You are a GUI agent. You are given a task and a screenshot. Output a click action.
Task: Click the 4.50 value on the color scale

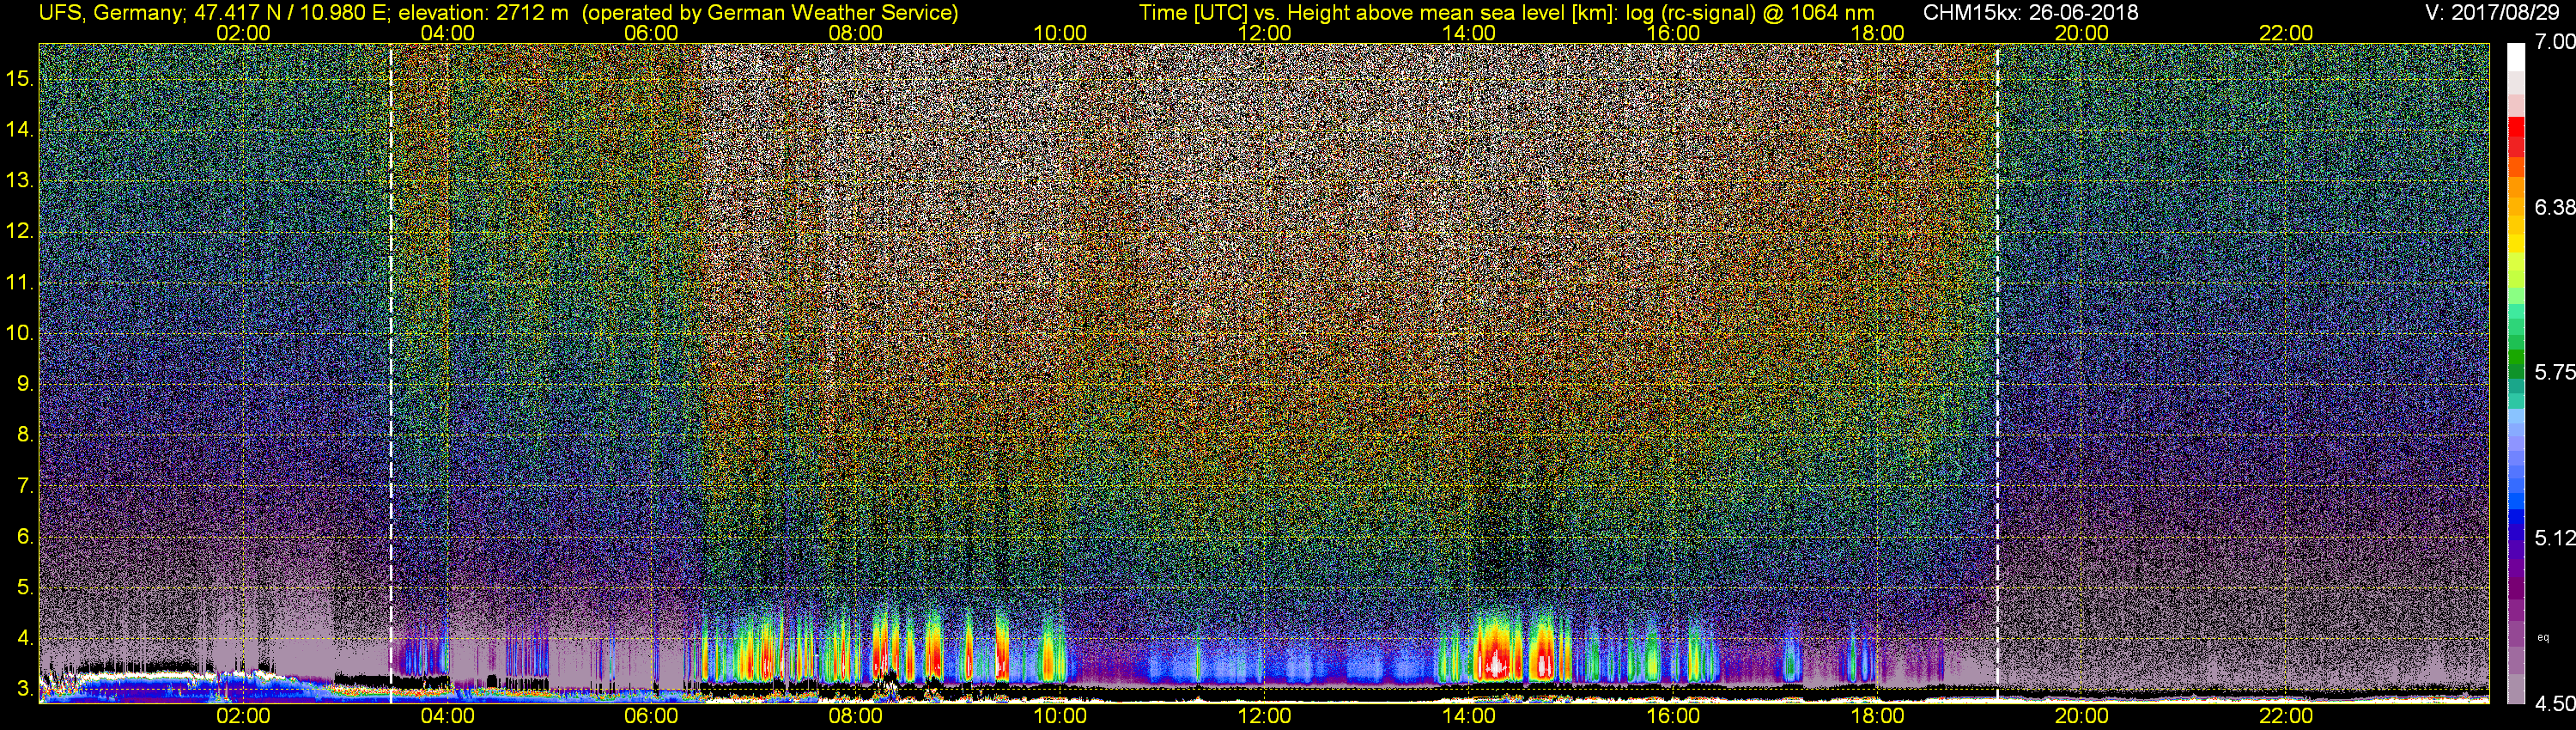point(2555,704)
